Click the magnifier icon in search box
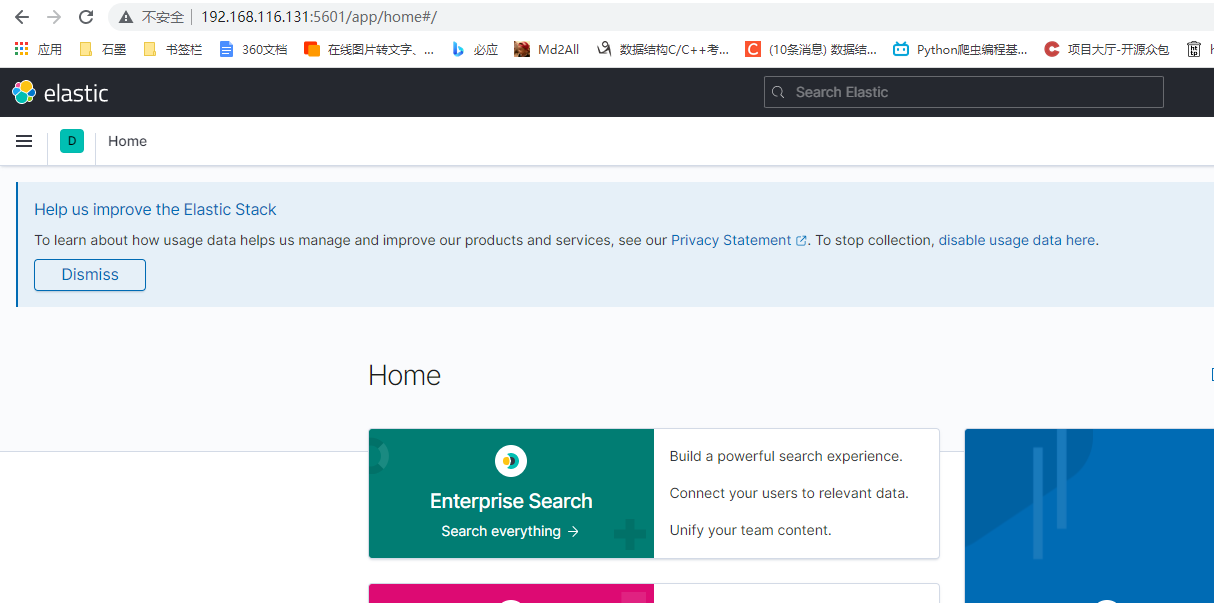Image resolution: width=1214 pixels, height=603 pixels. [x=779, y=92]
